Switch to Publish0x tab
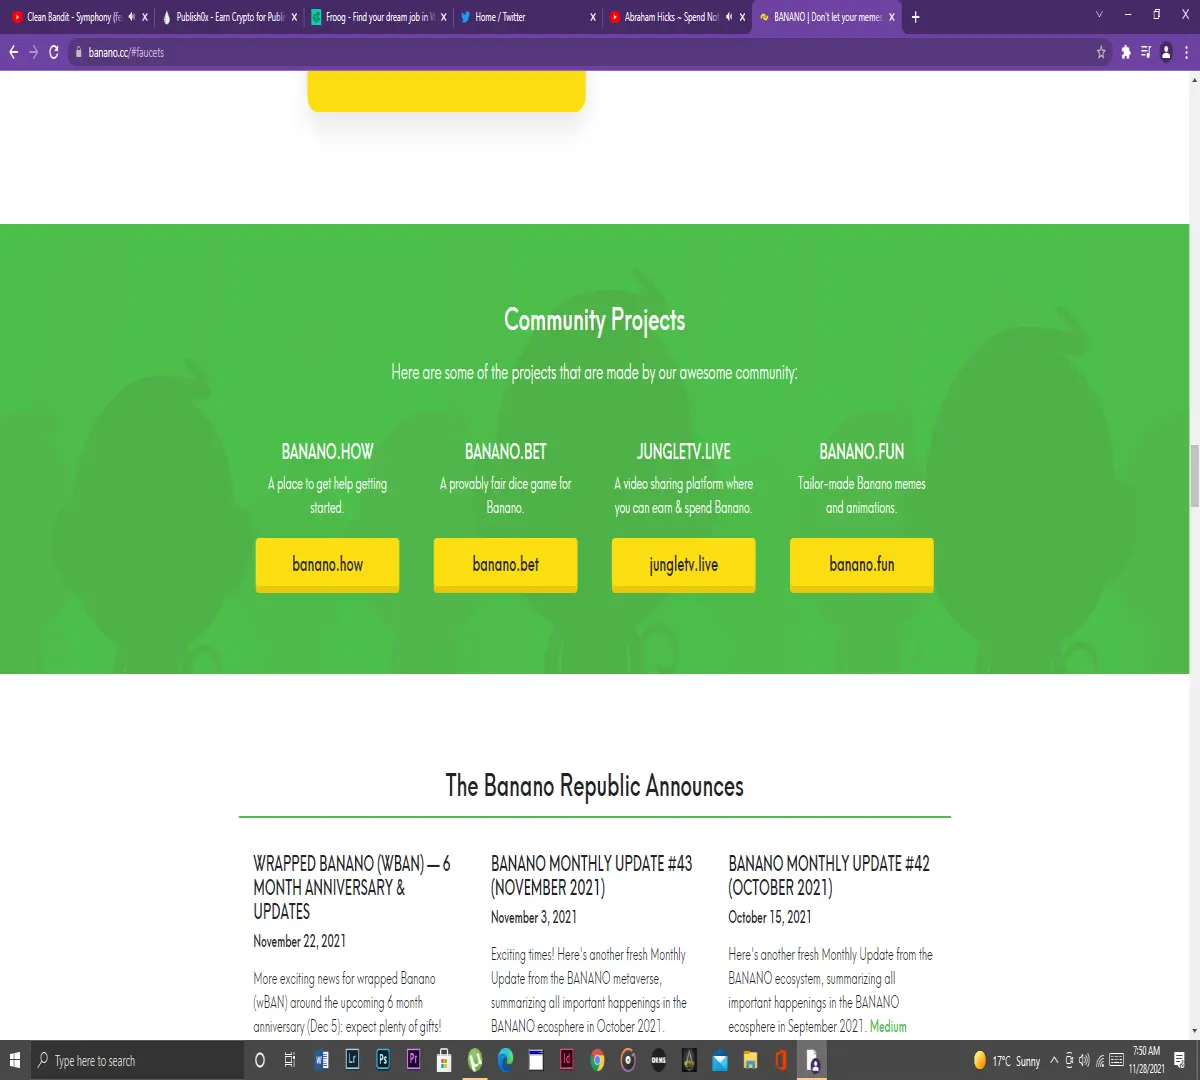 pos(229,17)
